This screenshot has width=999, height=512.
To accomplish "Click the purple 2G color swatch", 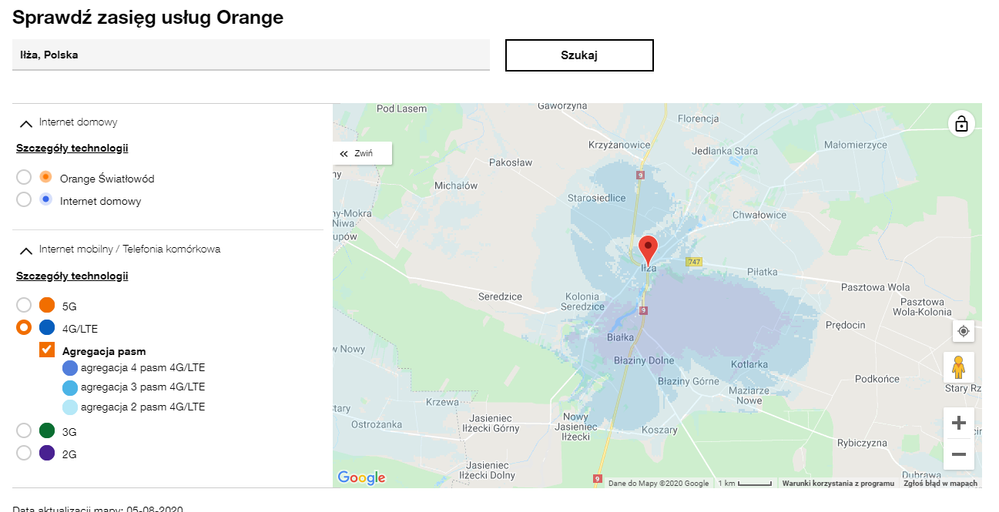I will click(47, 453).
